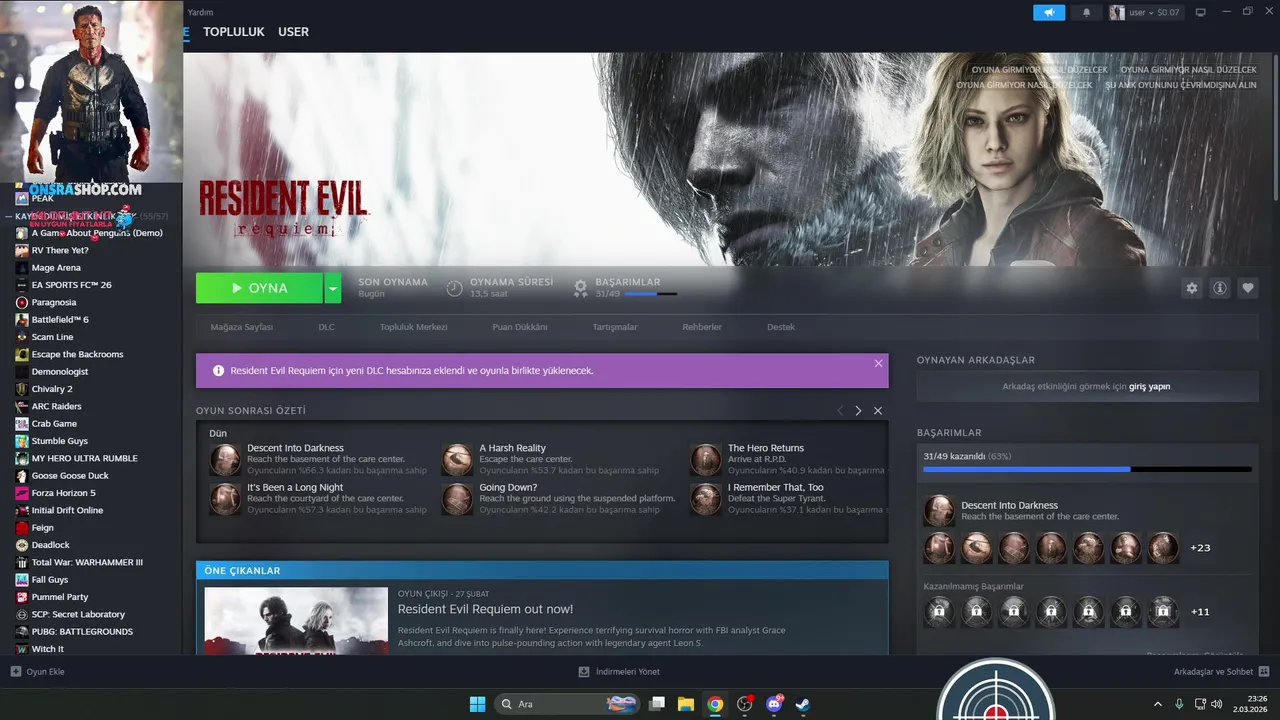
Task: Open the TOPLULUK menu
Action: coord(234,32)
